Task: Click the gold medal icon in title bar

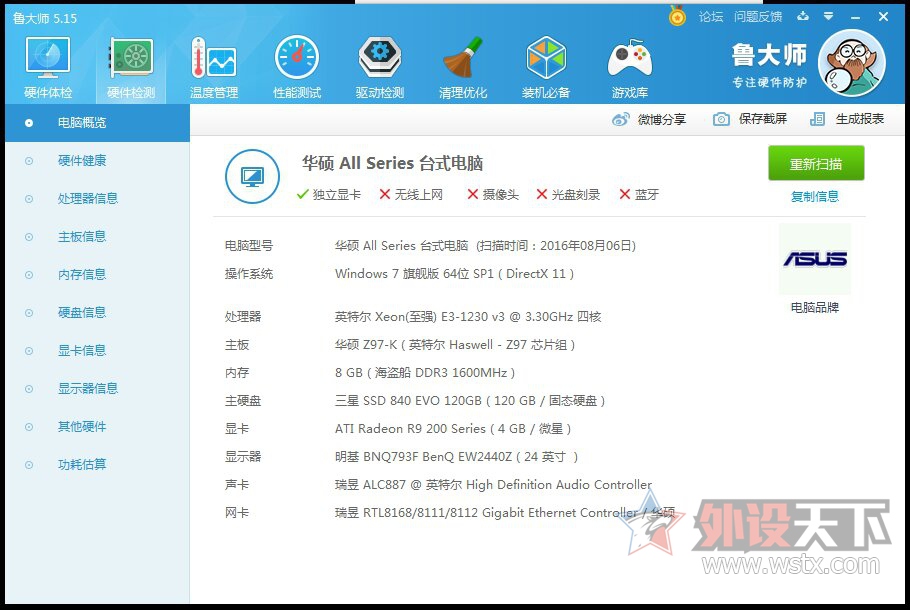Action: pyautogui.click(x=677, y=17)
